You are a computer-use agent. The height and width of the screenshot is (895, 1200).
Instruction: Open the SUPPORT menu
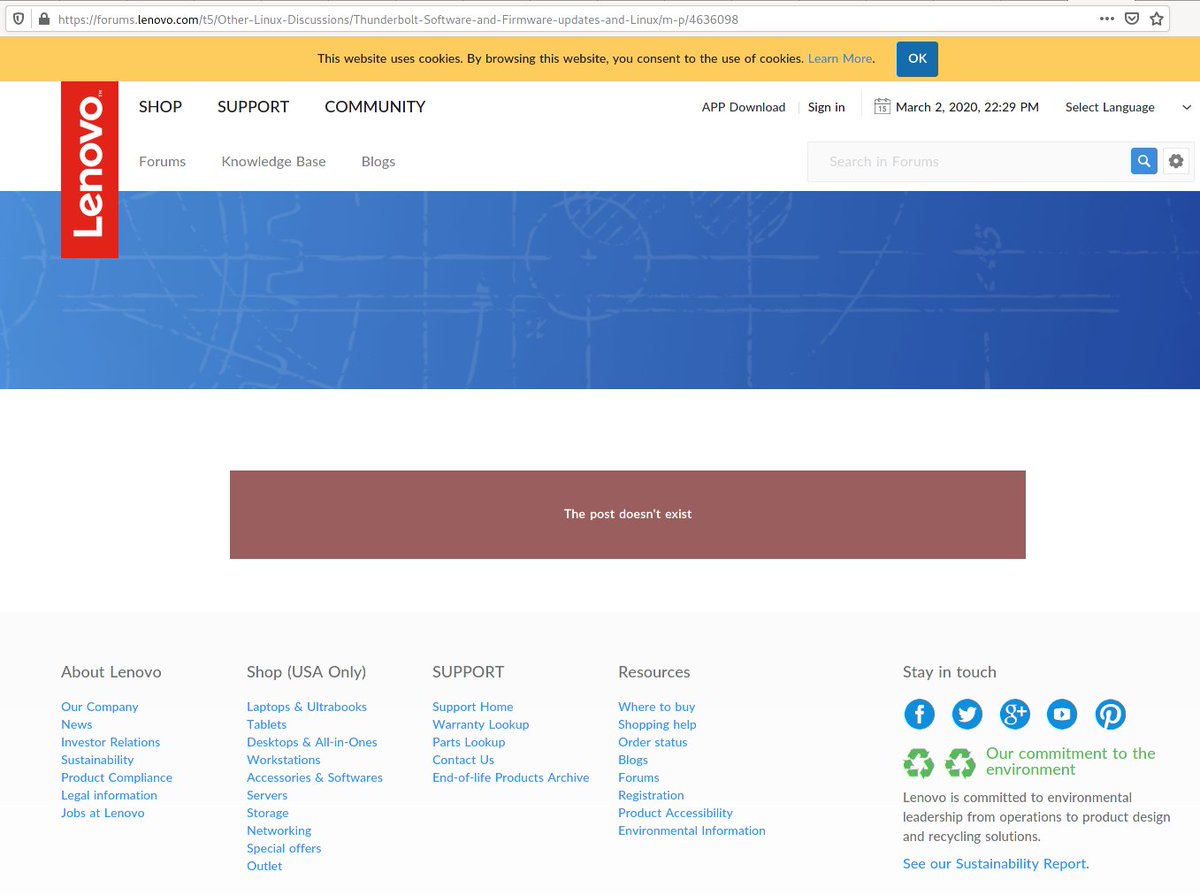(253, 107)
